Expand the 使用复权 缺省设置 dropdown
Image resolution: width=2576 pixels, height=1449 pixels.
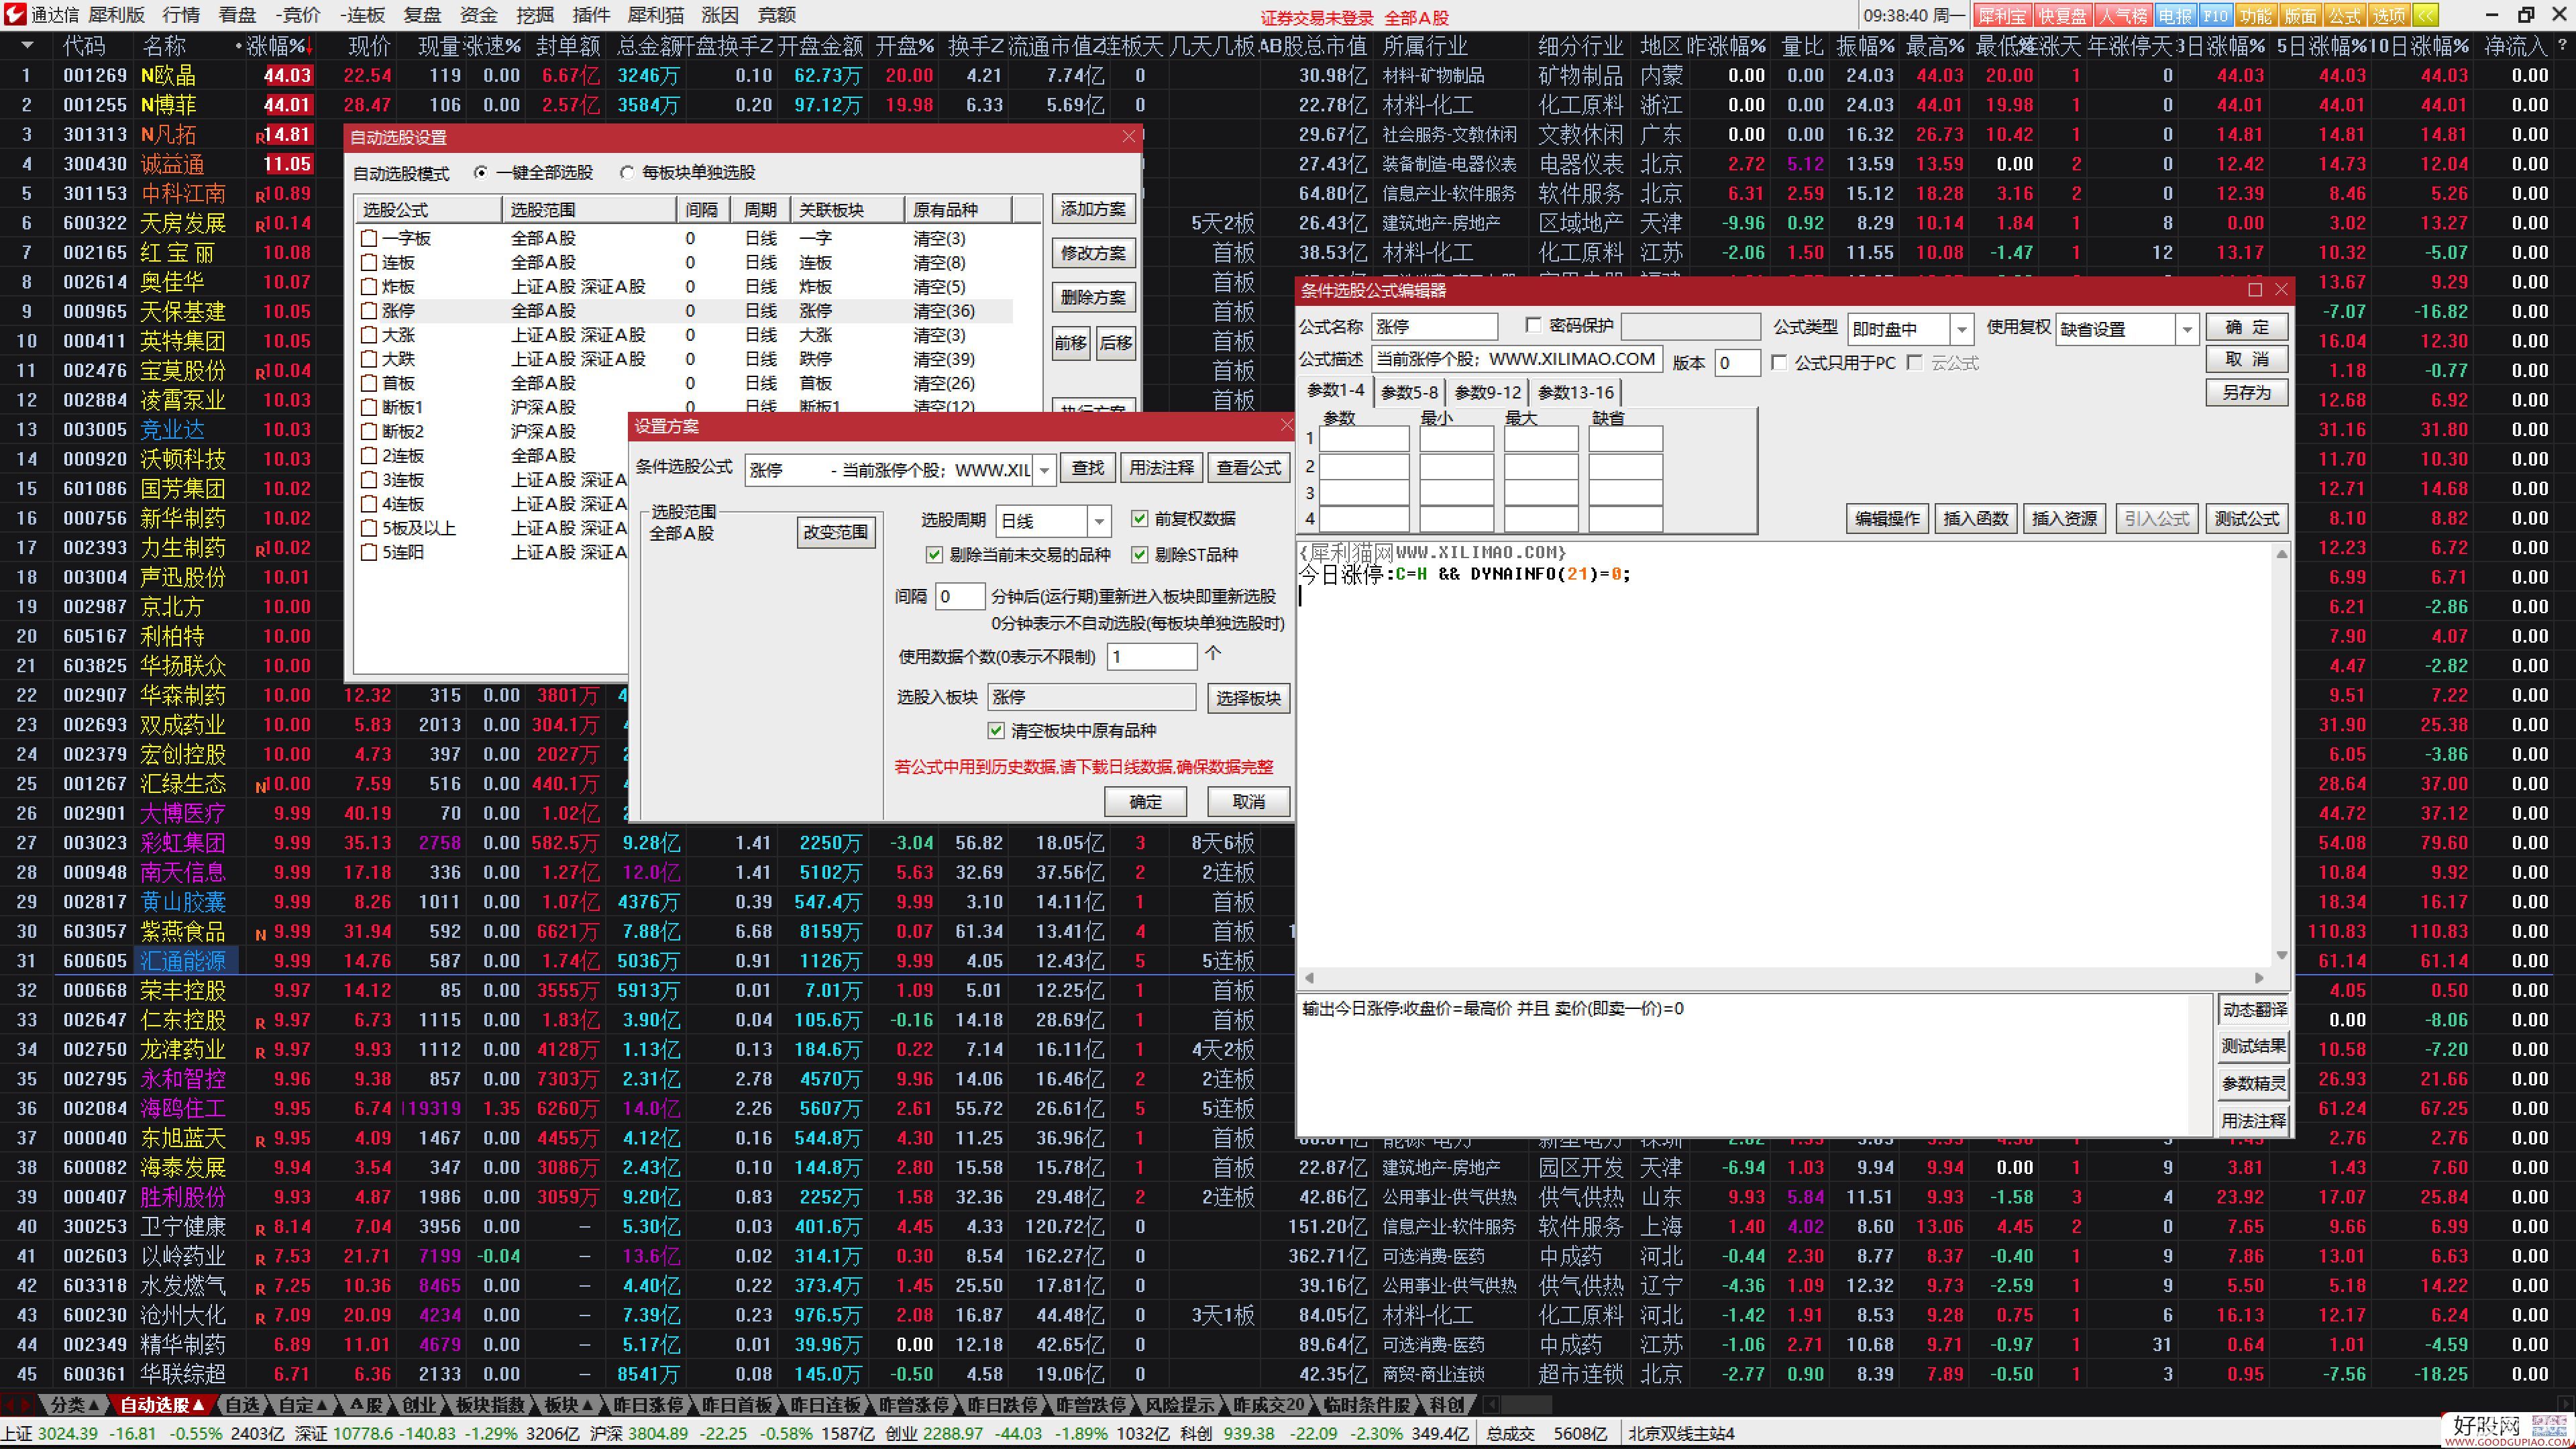pyautogui.click(x=2187, y=329)
